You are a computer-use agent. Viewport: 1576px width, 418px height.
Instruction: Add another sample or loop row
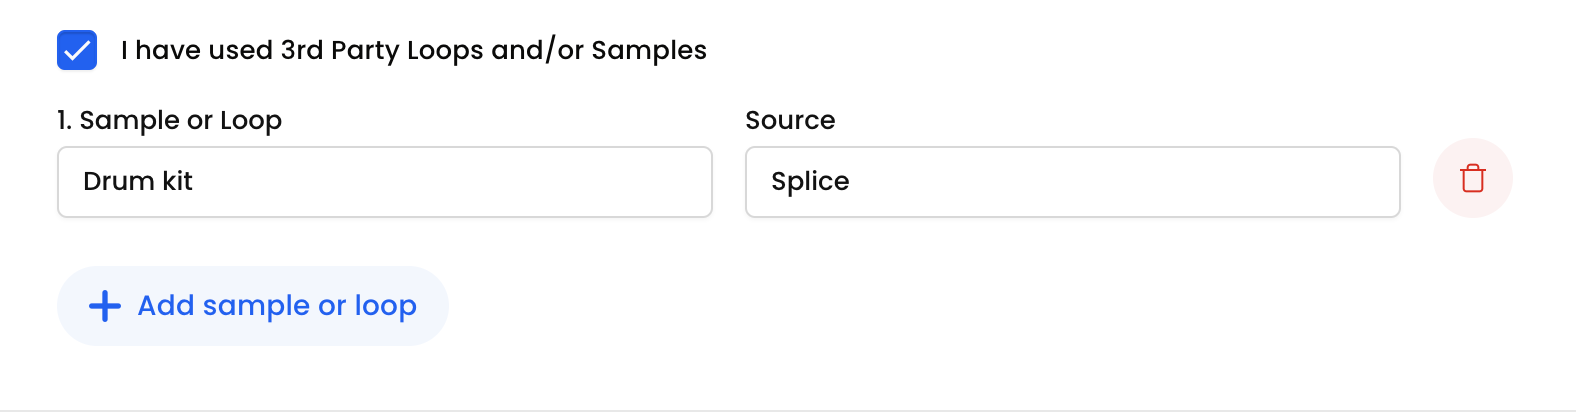253,306
